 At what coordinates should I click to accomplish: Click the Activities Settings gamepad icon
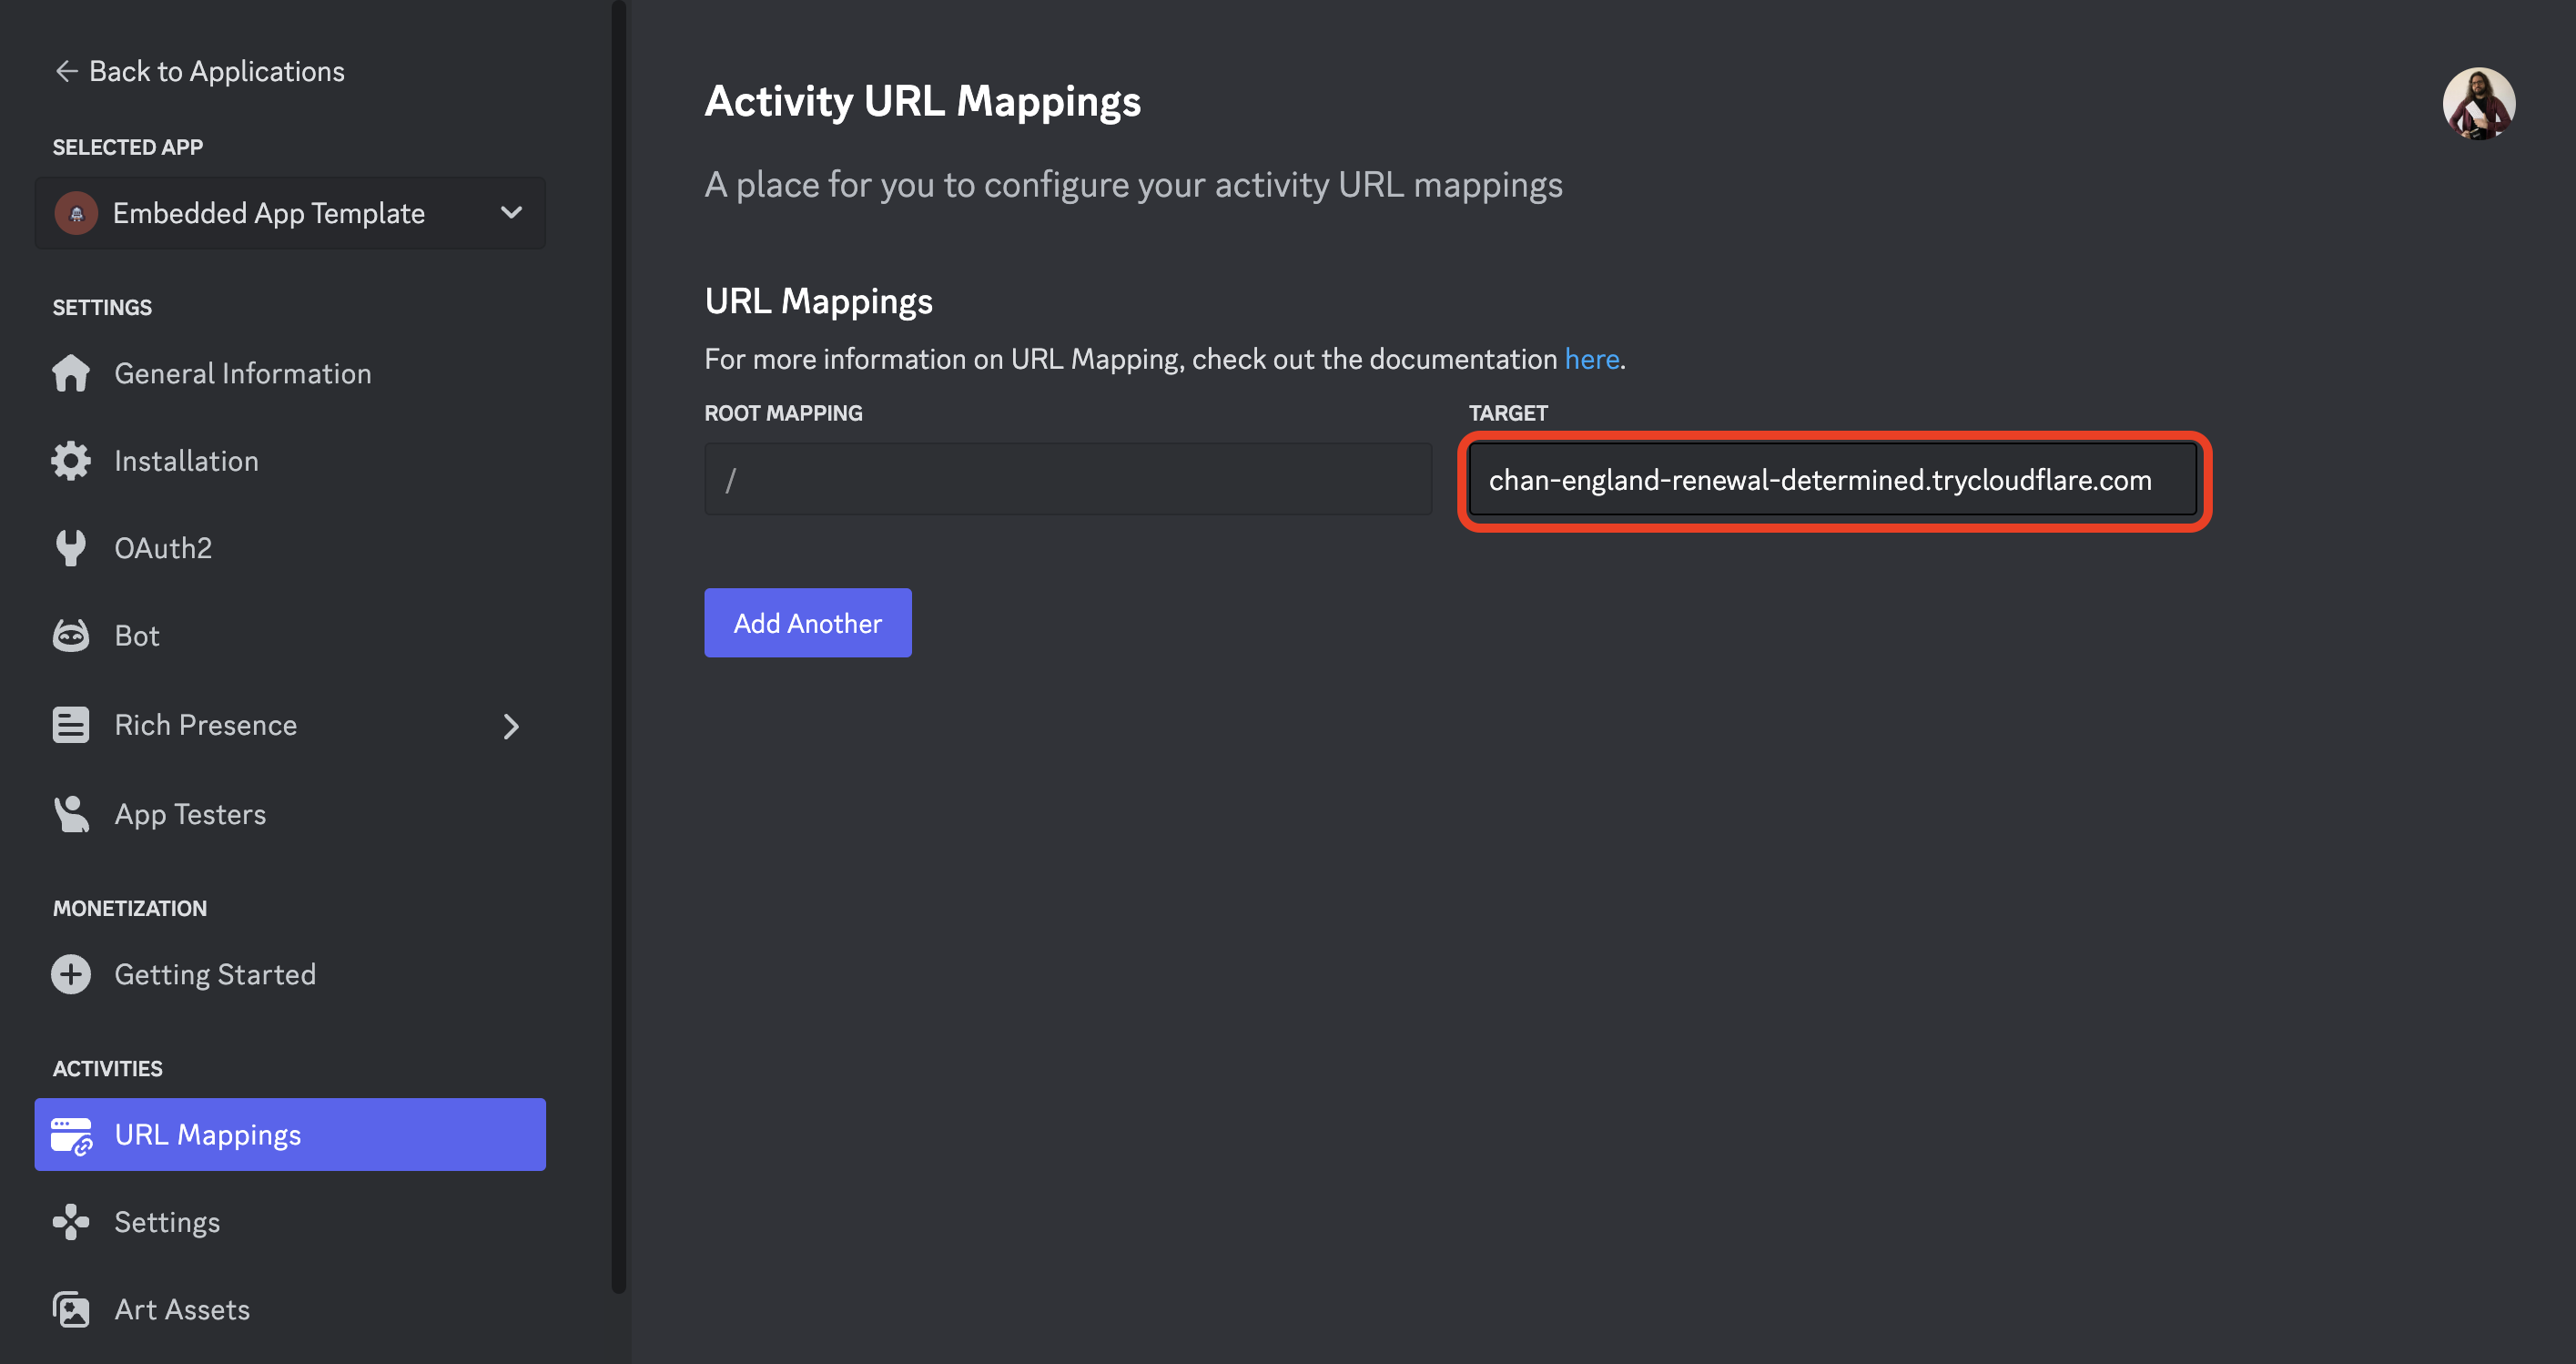(71, 1222)
